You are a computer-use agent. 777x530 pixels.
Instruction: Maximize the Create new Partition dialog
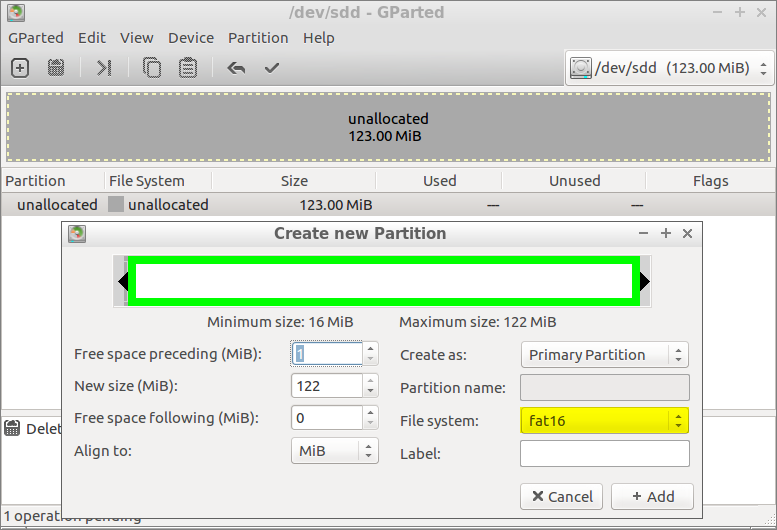pos(666,233)
